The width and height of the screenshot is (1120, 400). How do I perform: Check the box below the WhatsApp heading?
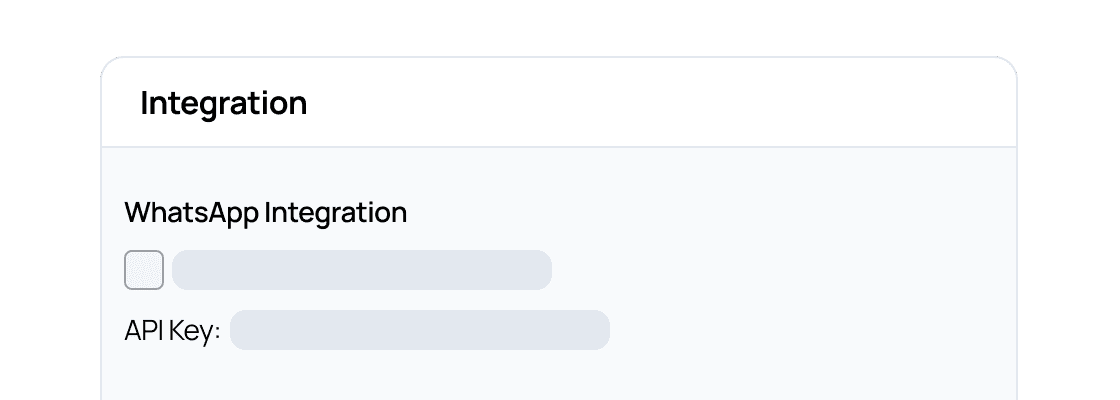[144, 270]
